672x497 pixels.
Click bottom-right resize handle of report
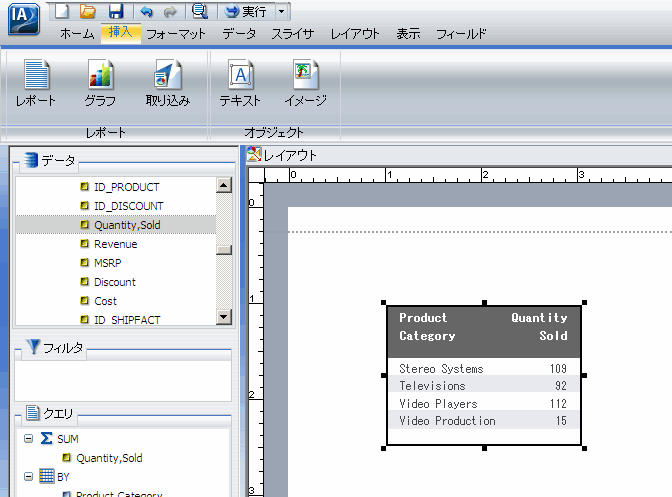[584, 448]
